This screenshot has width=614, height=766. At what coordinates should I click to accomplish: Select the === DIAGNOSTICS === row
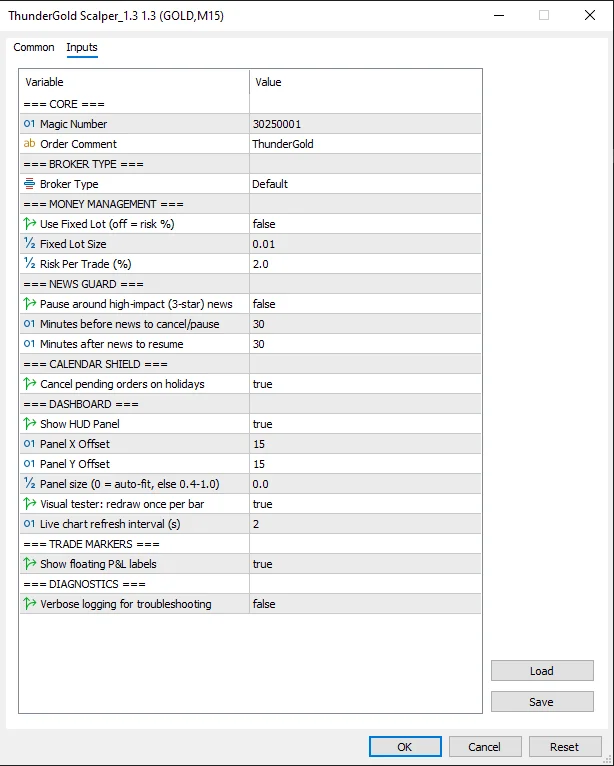pos(250,584)
